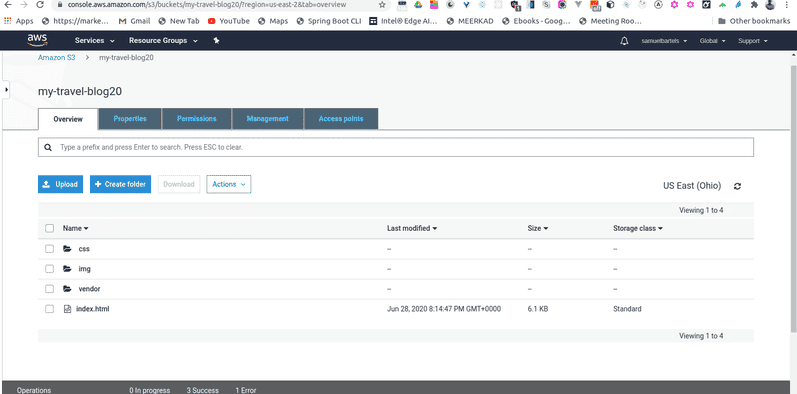
Task: Open the index.html object link
Action: pos(93,309)
